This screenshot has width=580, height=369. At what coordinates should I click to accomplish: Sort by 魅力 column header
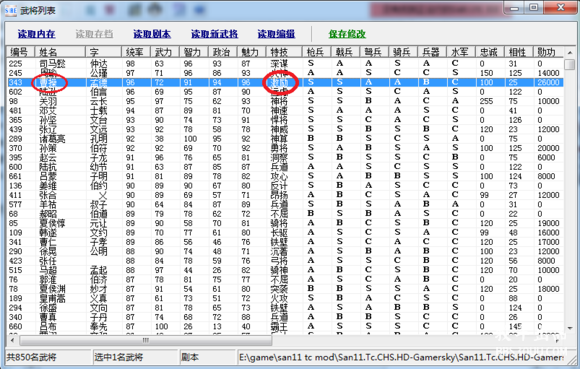(252, 52)
